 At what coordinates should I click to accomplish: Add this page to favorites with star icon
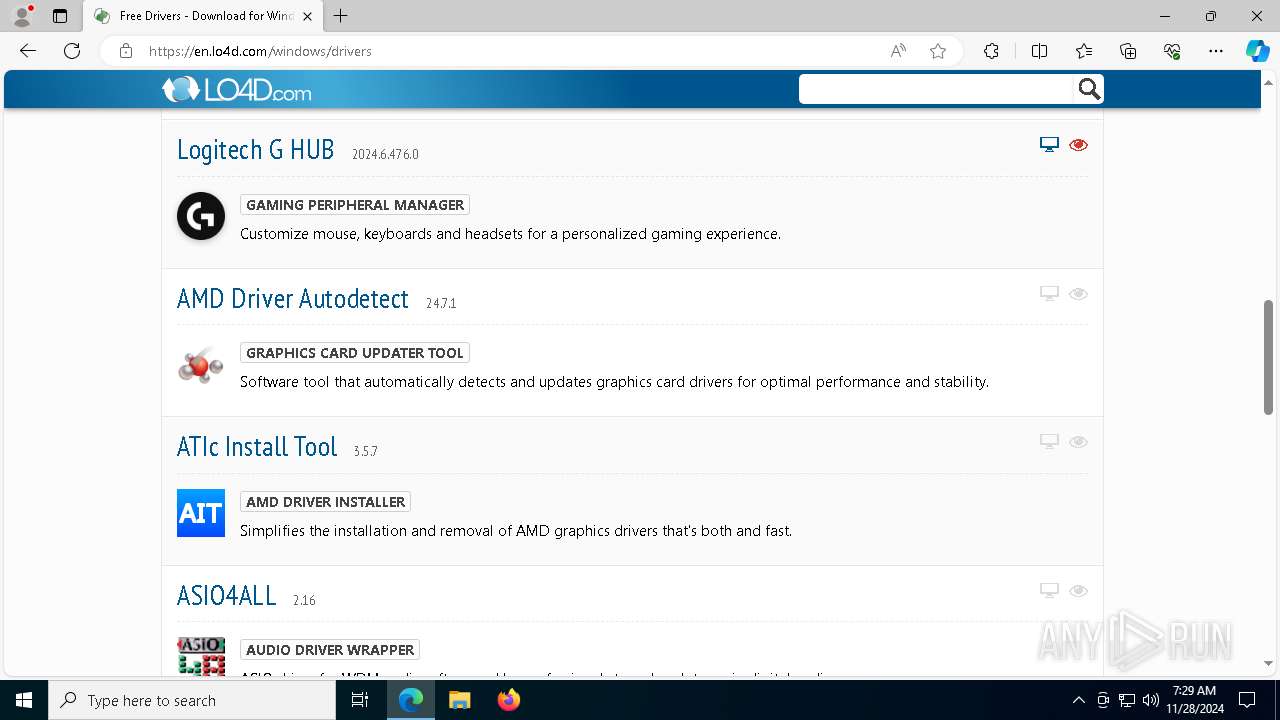click(x=938, y=51)
